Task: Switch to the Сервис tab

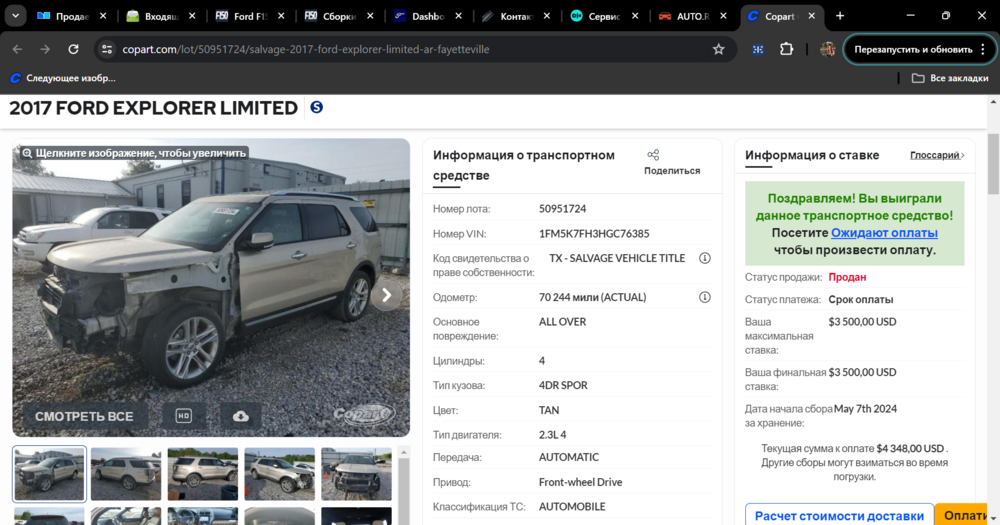Action: pos(596,17)
